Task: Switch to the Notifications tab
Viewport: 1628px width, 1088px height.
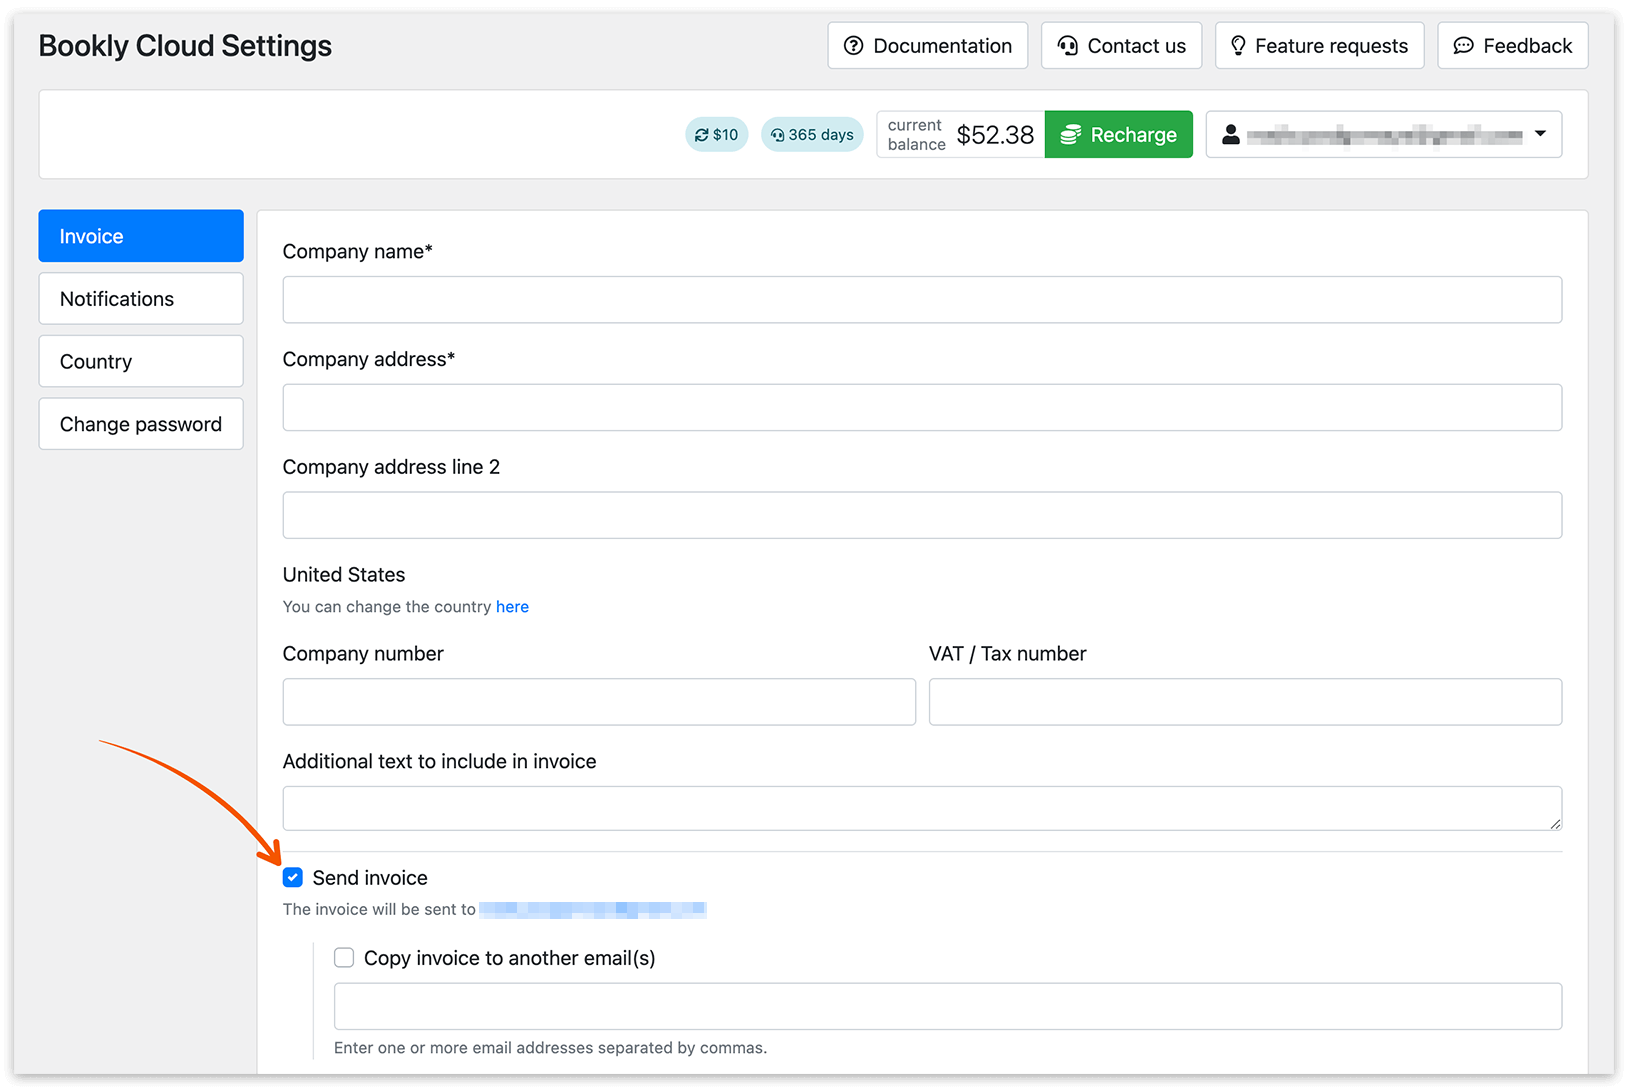Action: [141, 299]
